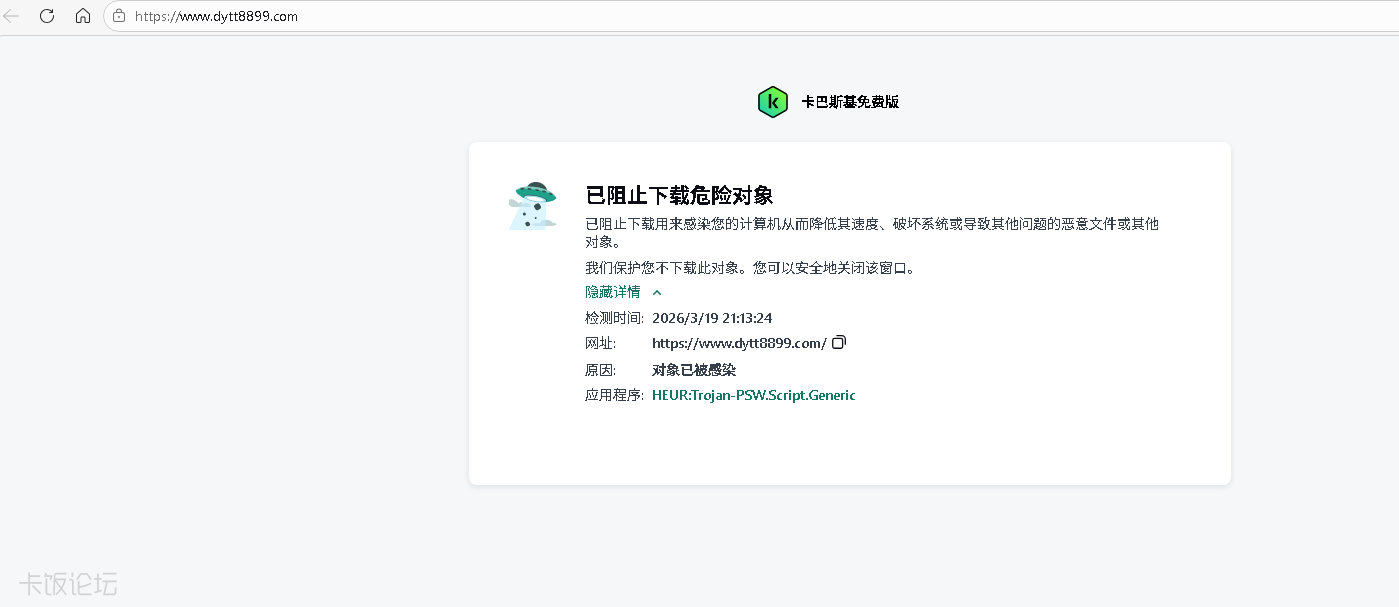Click the UFO illustration on the warning card
Screen dimensions: 1399x607
pyautogui.click(x=533, y=207)
